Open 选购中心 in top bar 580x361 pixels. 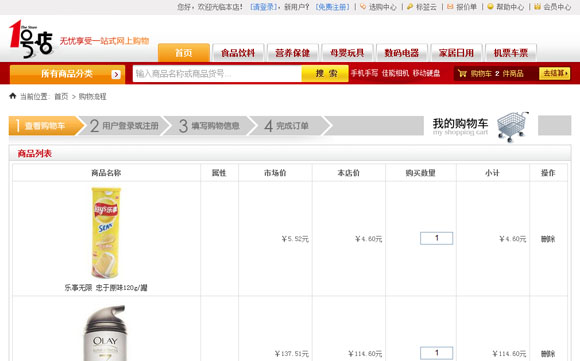tap(382, 7)
